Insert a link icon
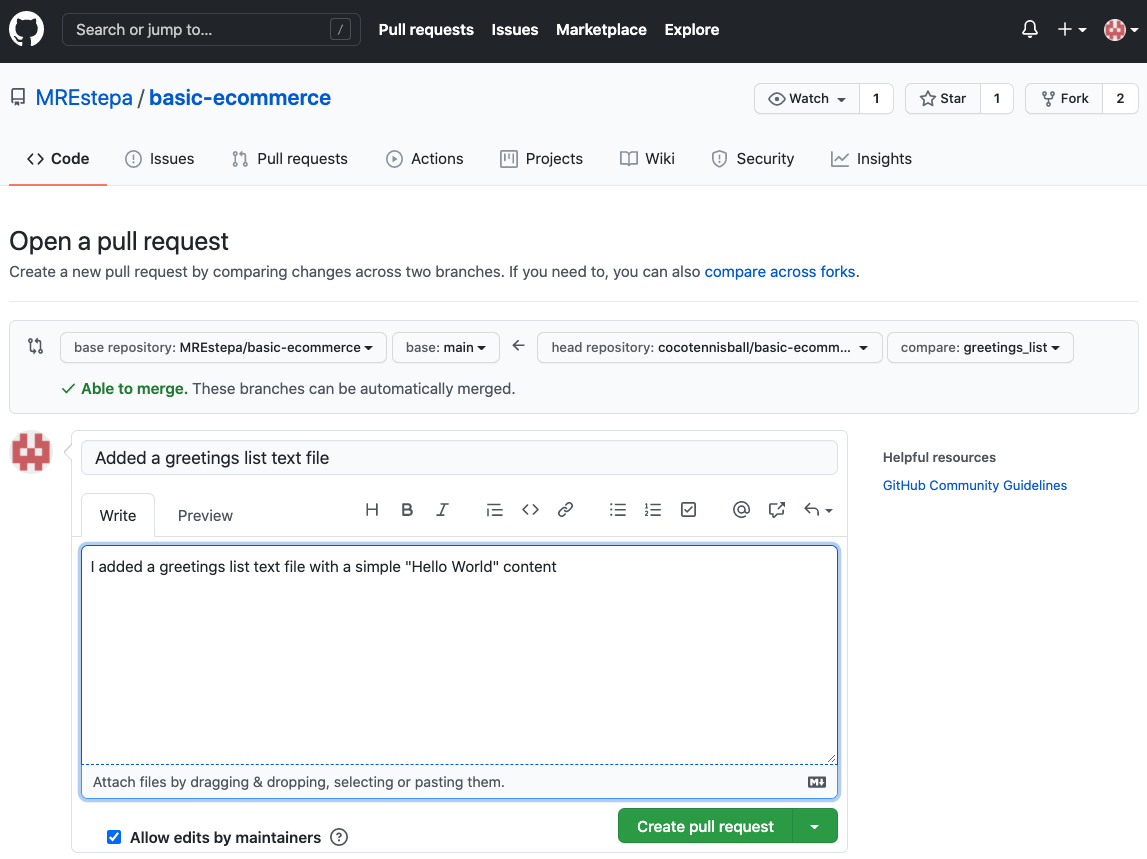The width and height of the screenshot is (1147, 859). 565,510
